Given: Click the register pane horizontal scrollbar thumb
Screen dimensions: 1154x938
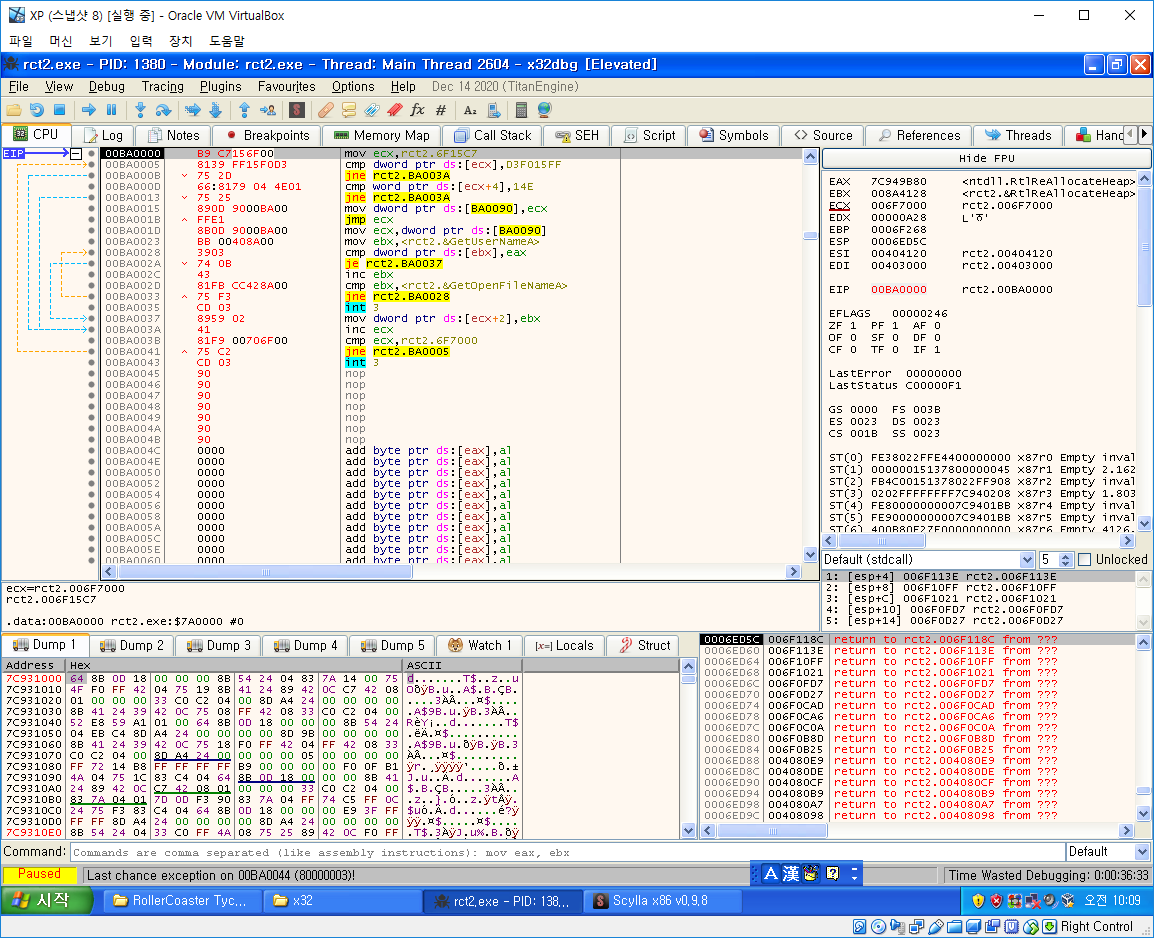Looking at the screenshot, I should point(882,541).
